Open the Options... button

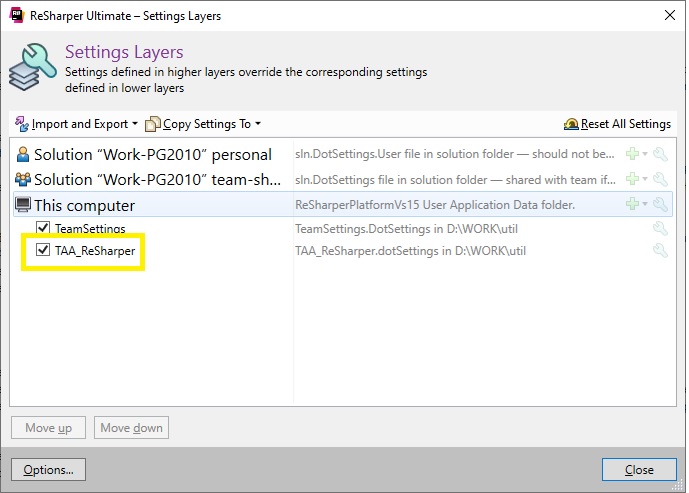click(x=48, y=470)
